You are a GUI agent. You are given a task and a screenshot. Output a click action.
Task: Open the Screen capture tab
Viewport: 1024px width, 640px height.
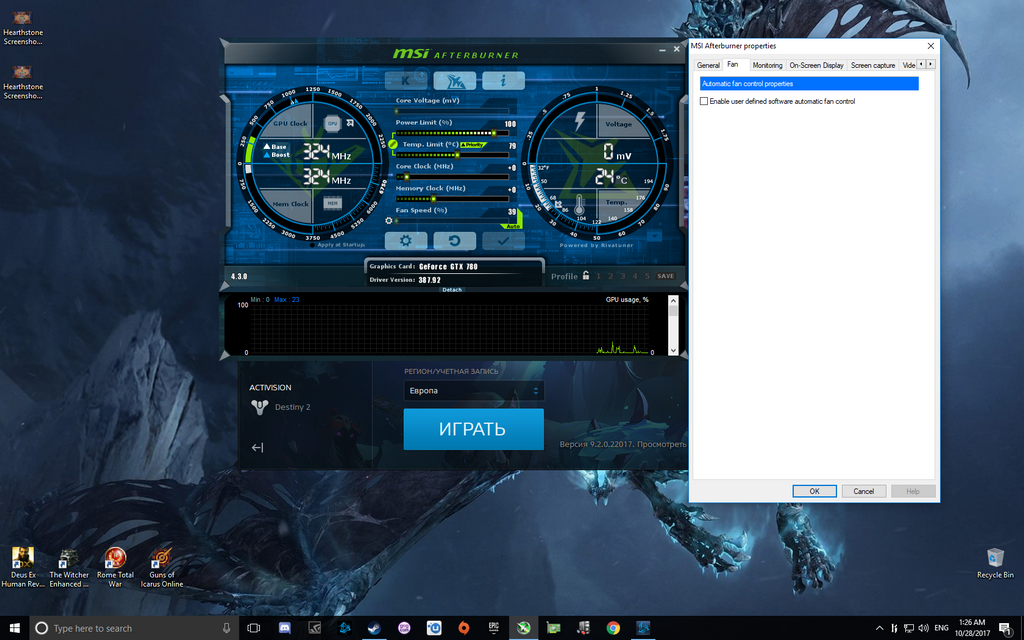click(x=872, y=65)
